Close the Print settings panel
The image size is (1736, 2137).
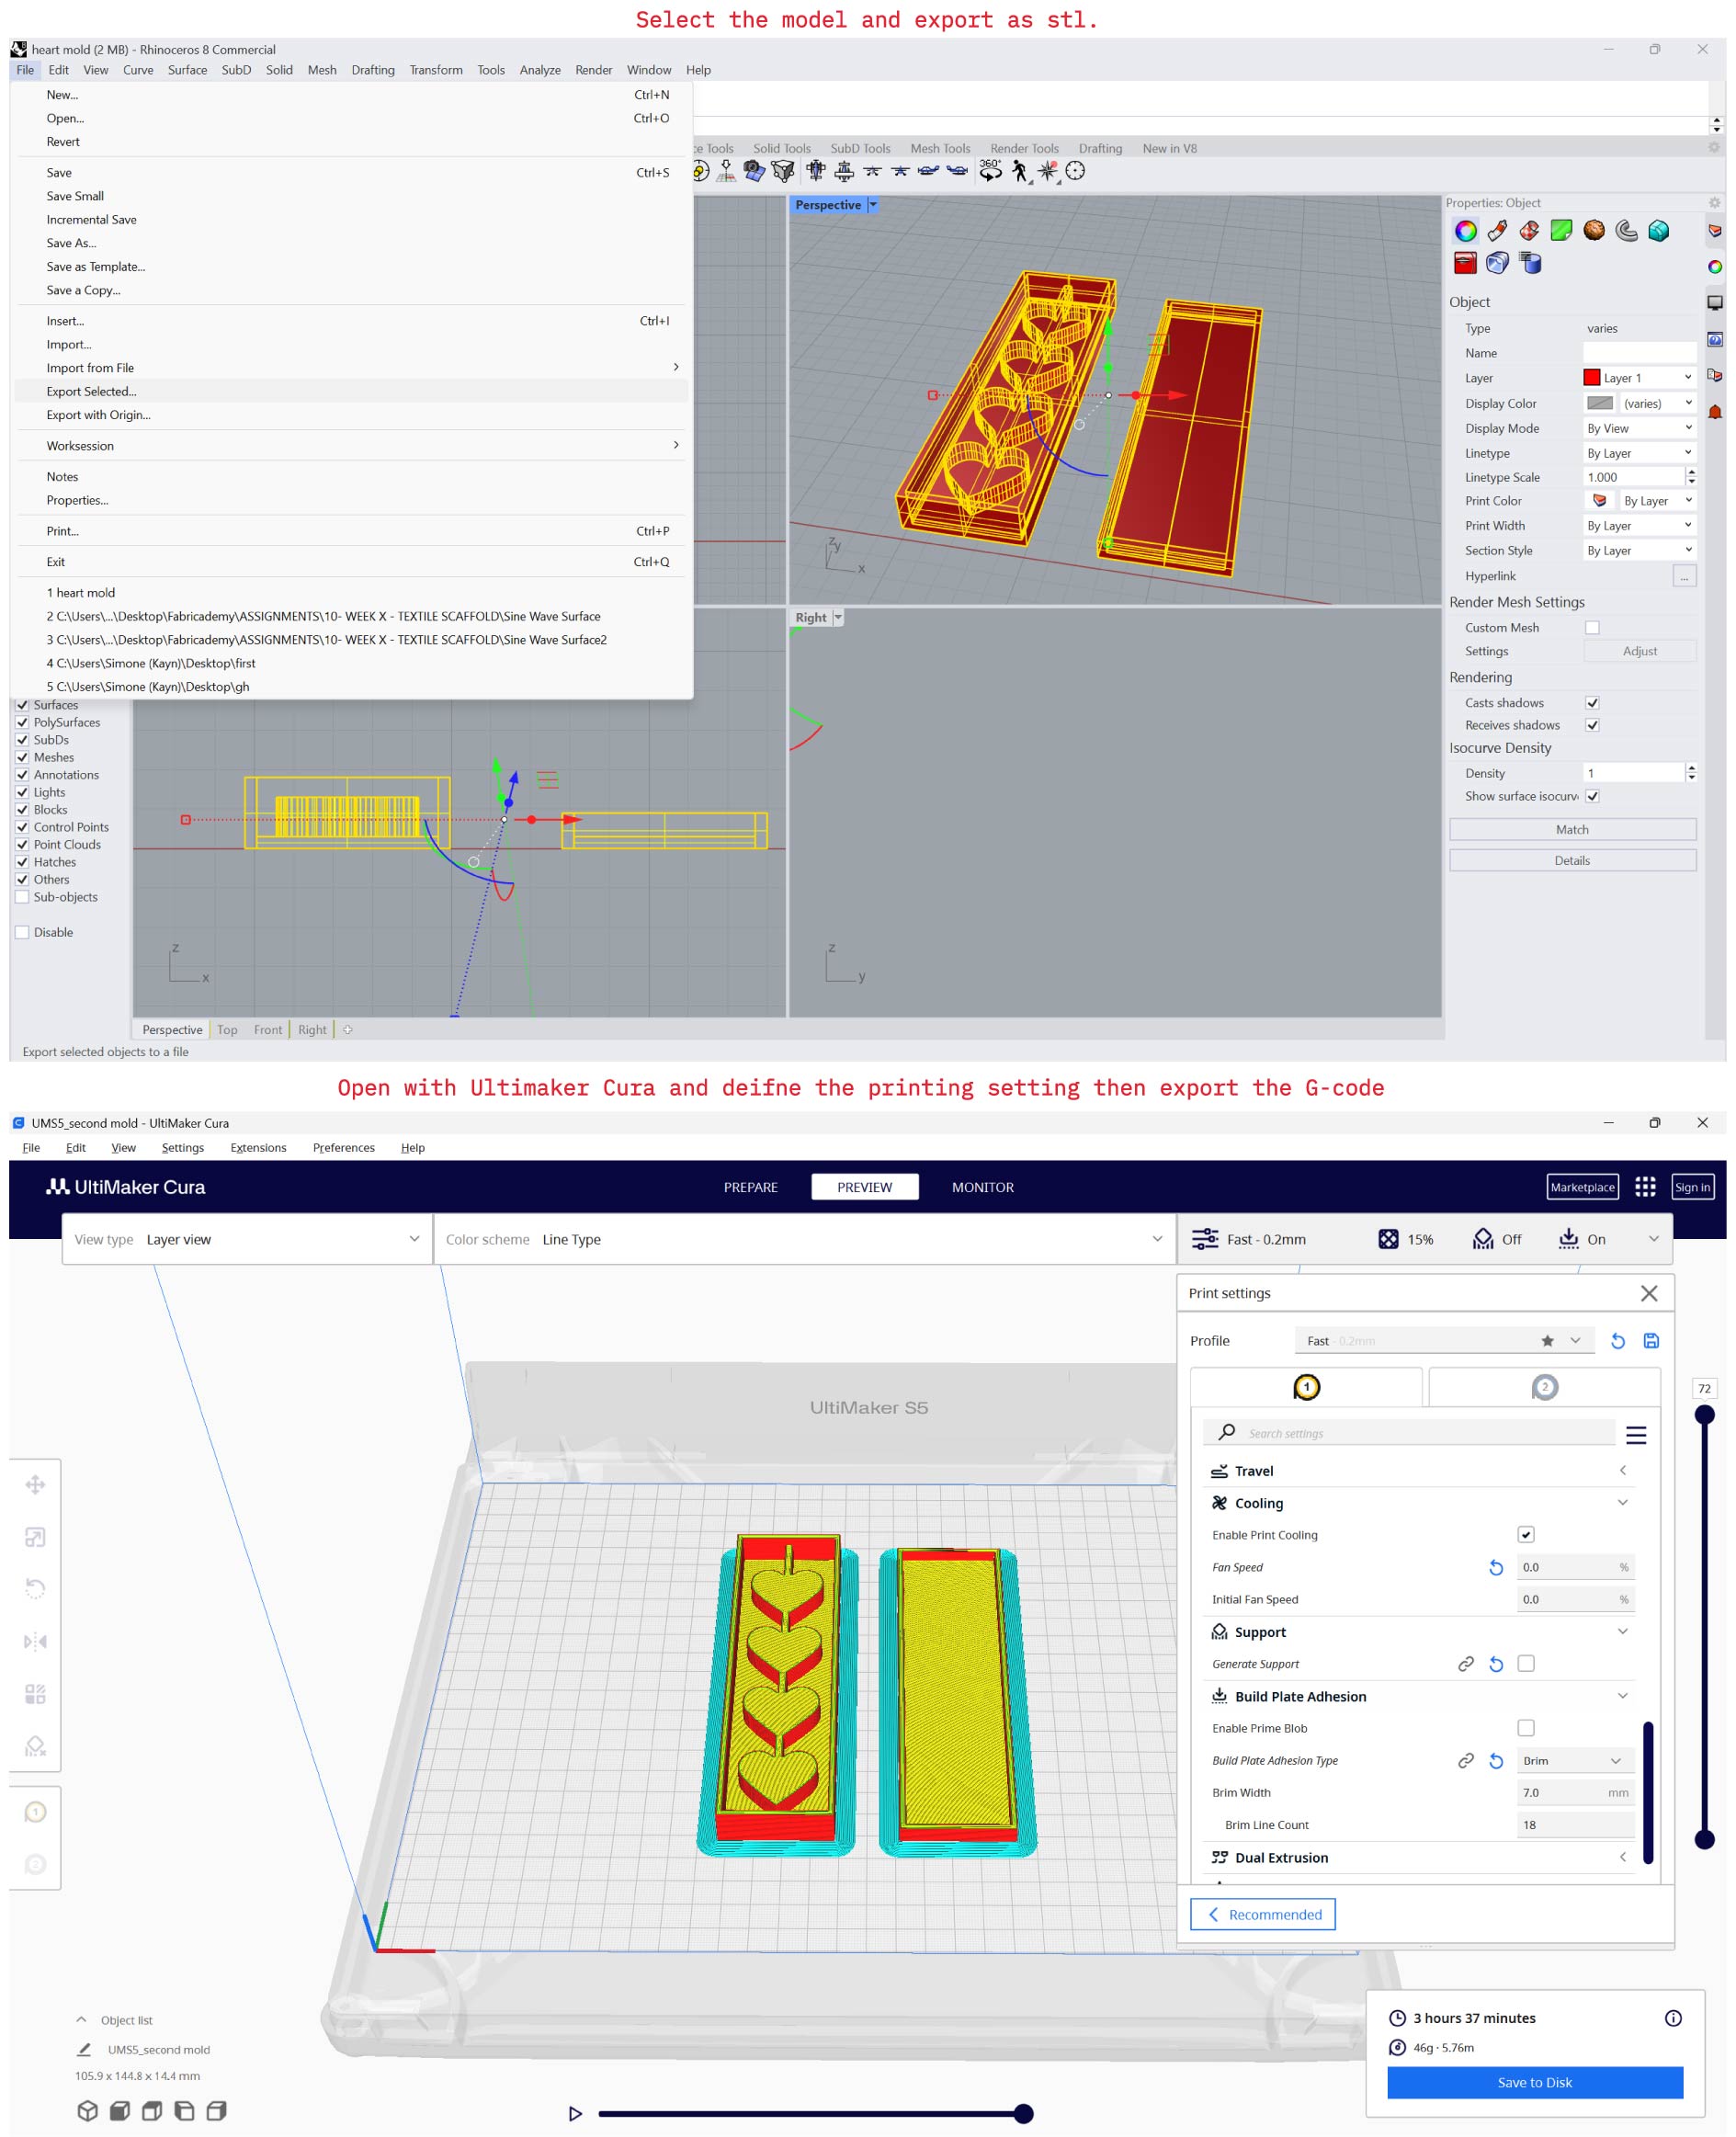[x=1649, y=1293]
